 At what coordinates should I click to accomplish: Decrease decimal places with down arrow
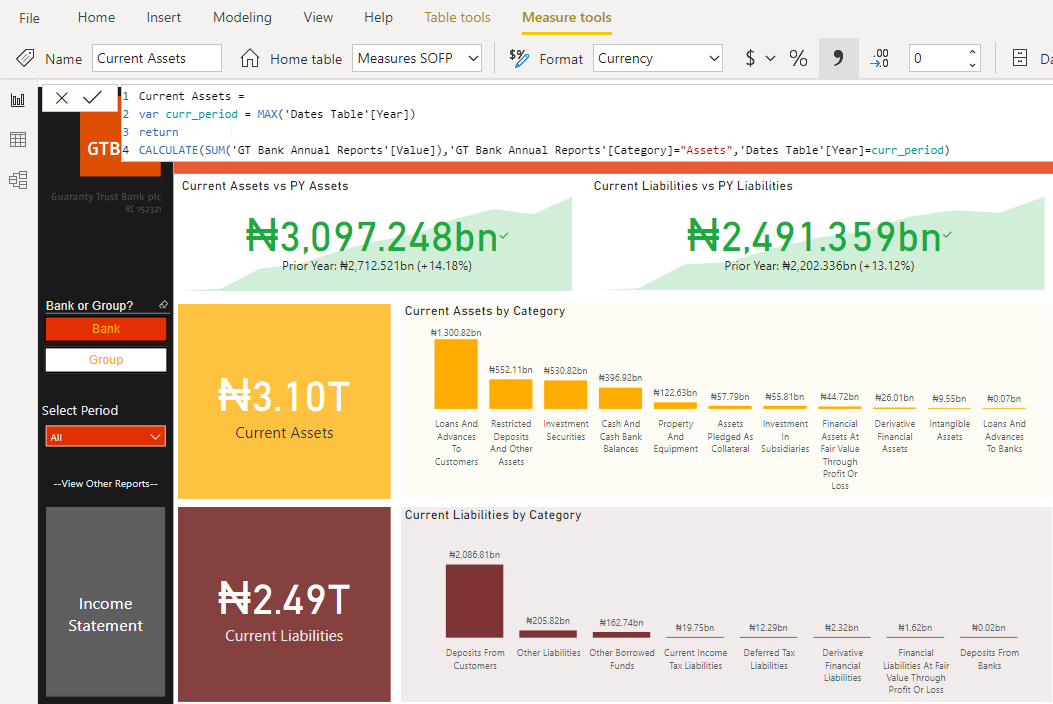click(x=972, y=65)
